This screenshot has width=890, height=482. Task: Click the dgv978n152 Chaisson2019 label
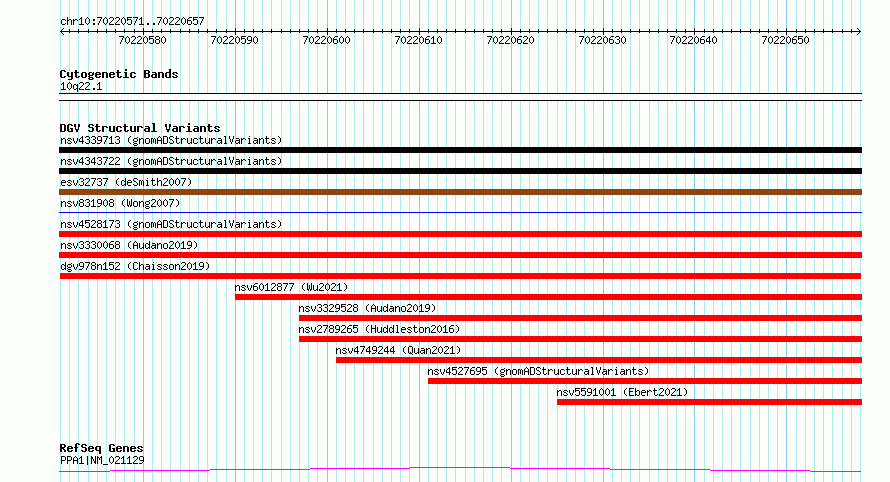pos(135,266)
